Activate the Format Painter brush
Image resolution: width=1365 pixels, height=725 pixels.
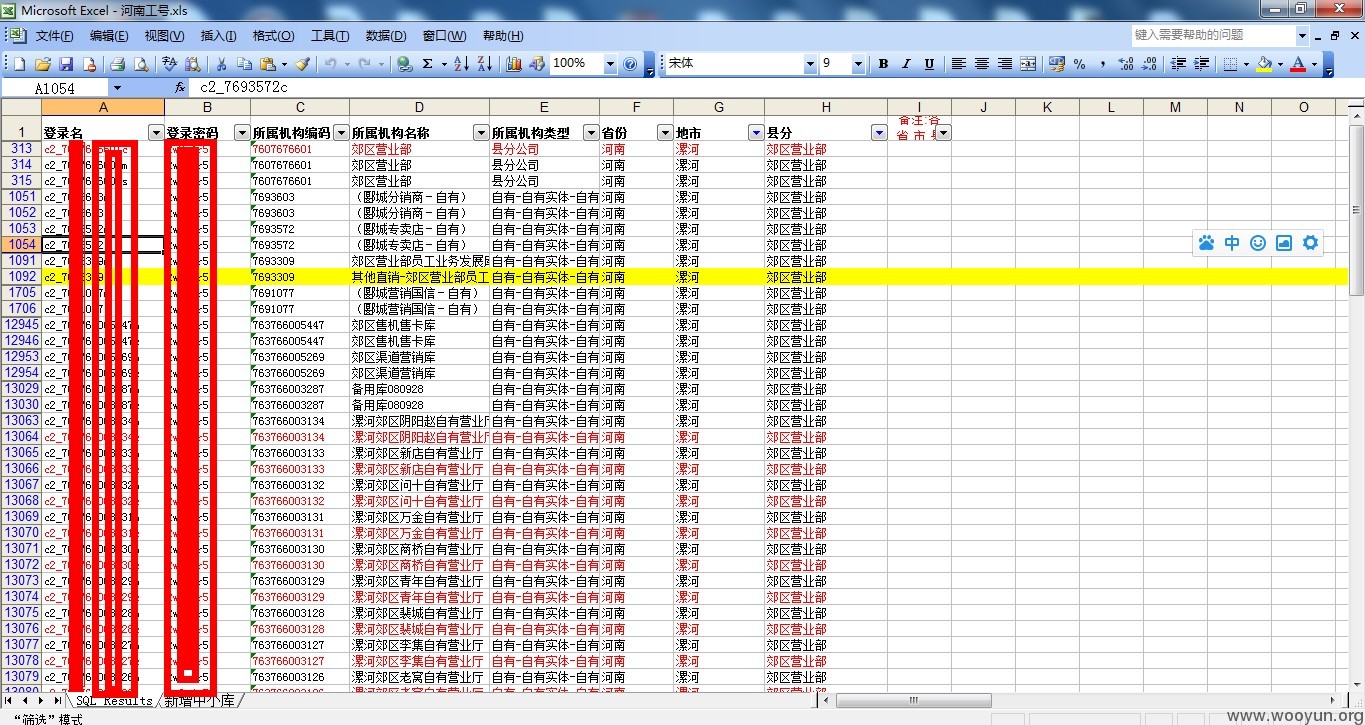point(302,64)
